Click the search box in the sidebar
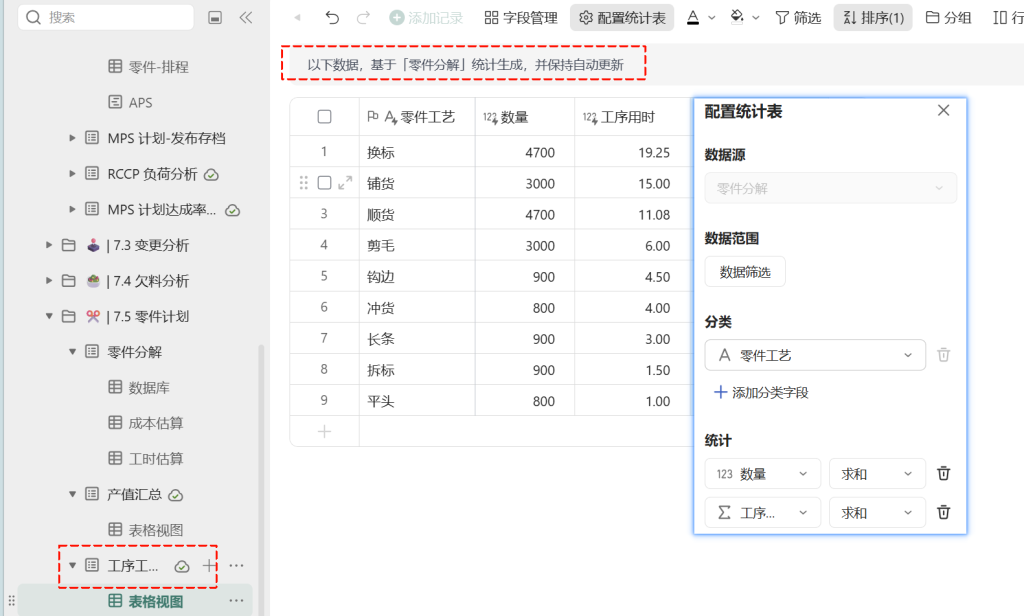This screenshot has width=1024, height=616. coord(106,18)
